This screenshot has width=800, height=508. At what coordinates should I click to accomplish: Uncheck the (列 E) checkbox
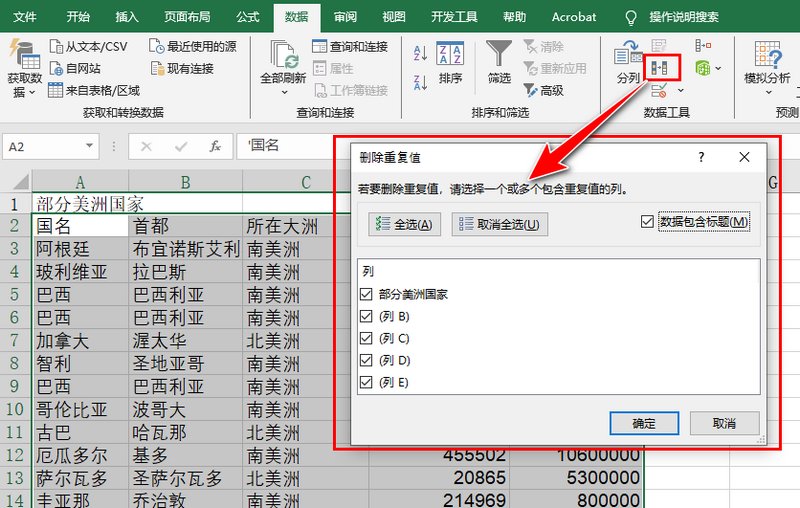[x=366, y=383]
